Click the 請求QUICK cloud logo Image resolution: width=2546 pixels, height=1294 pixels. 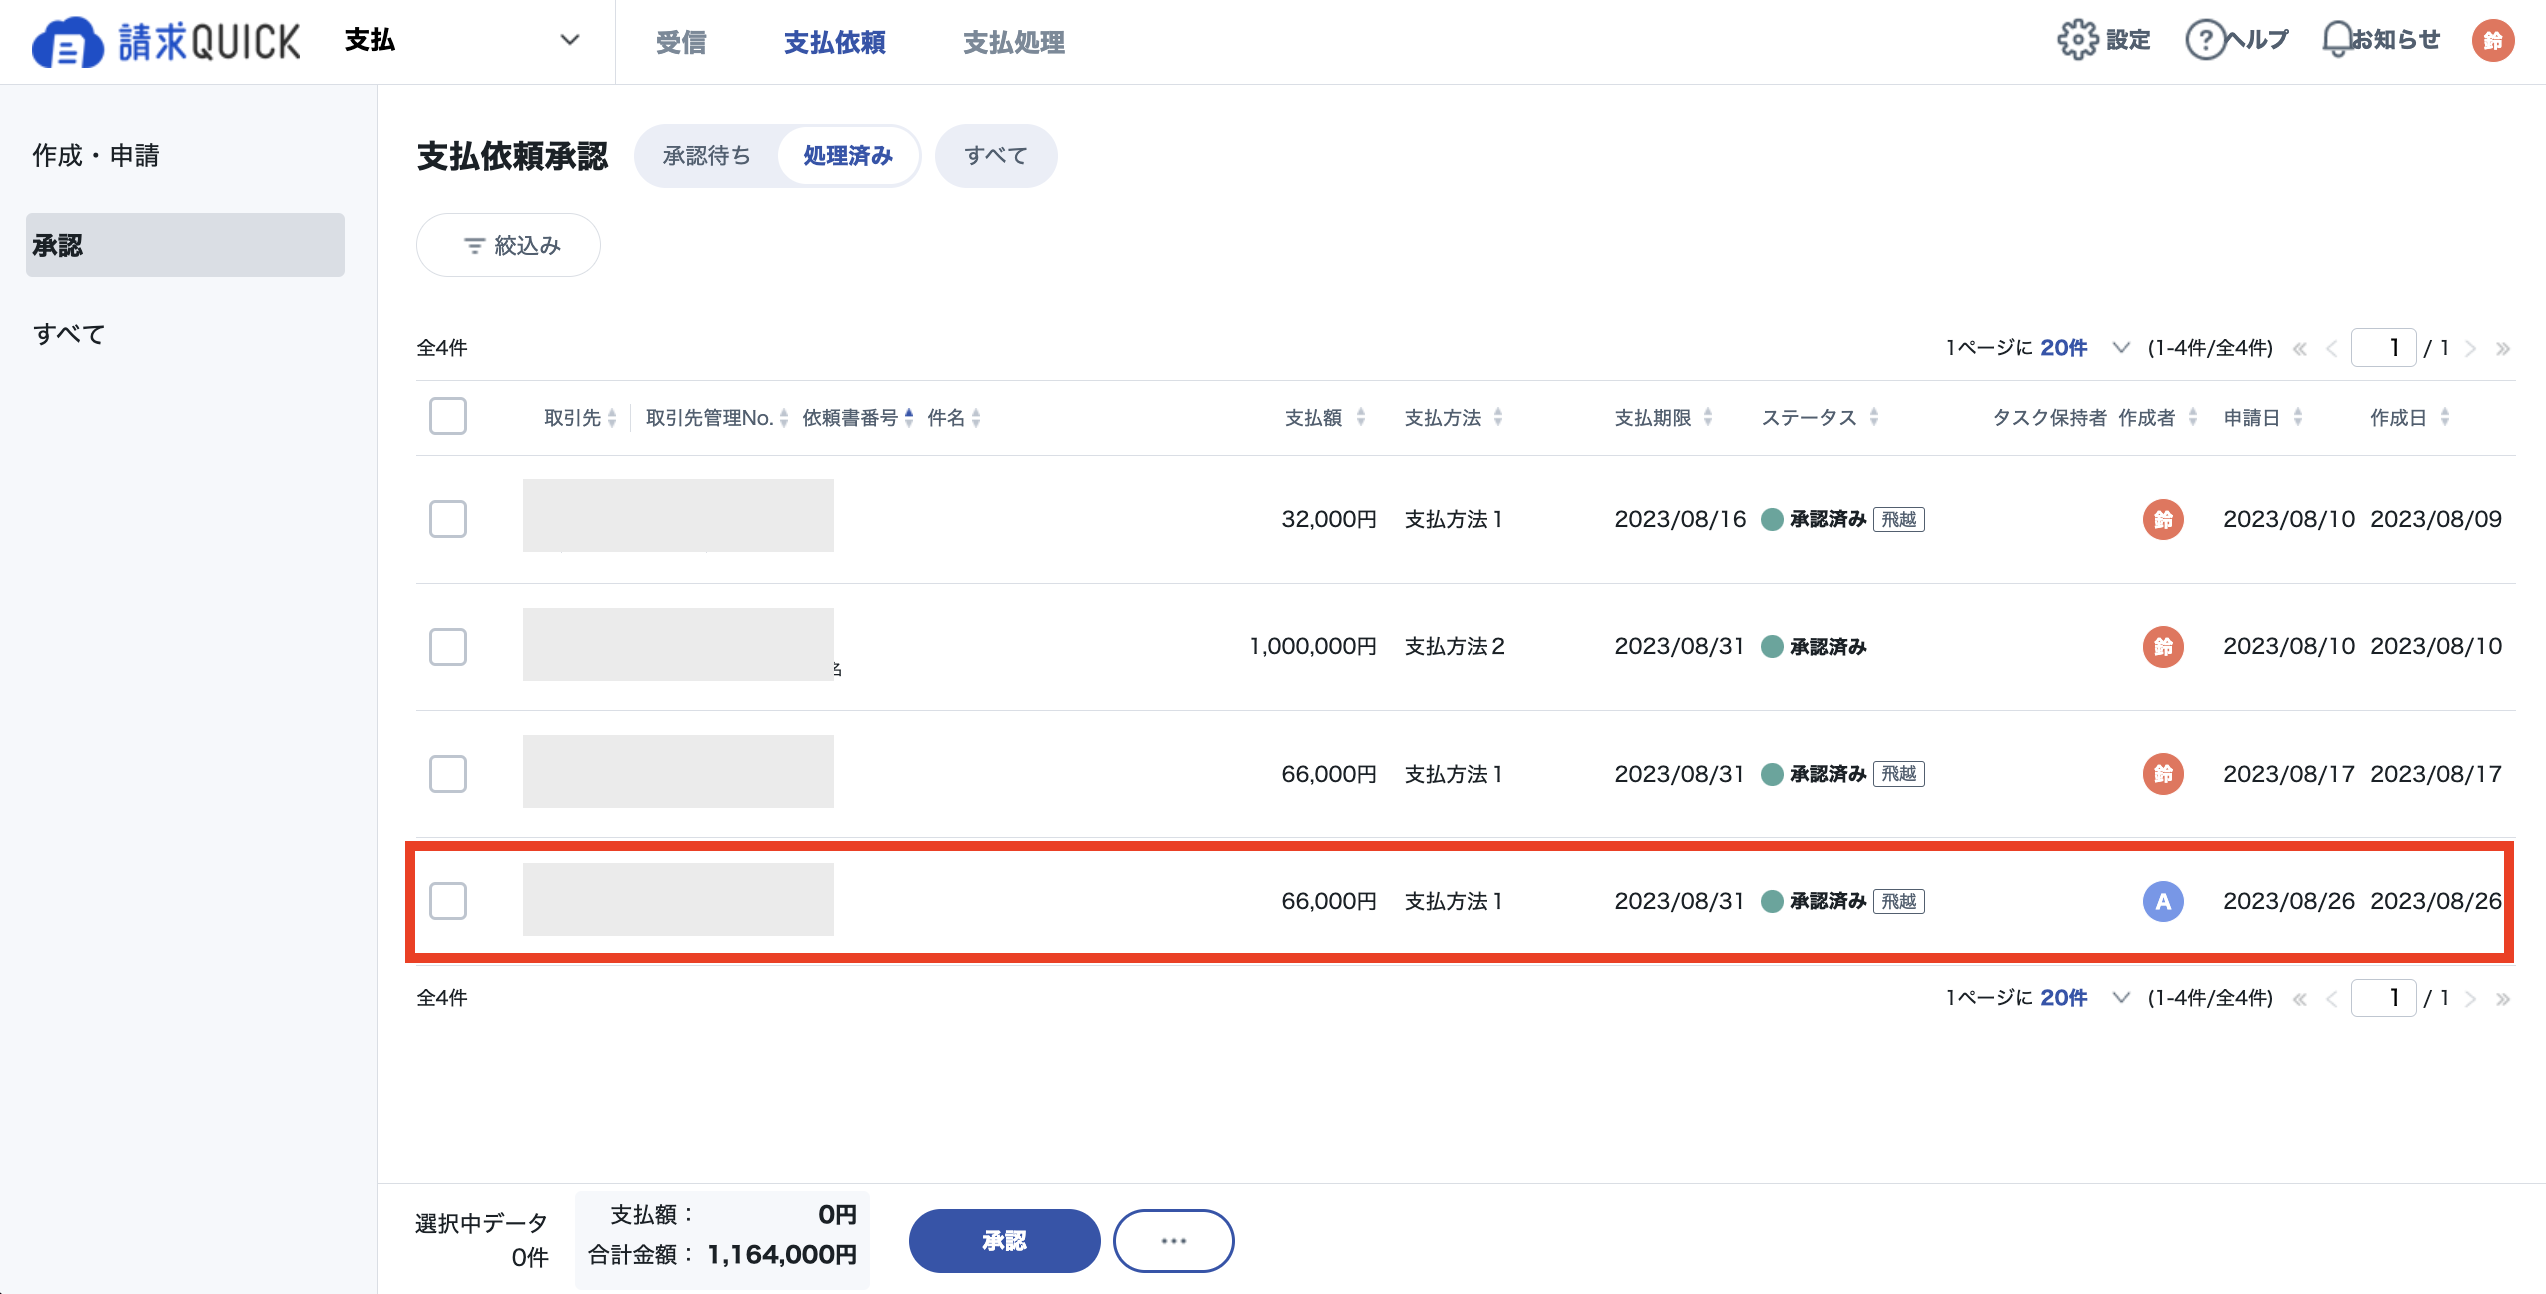166,42
